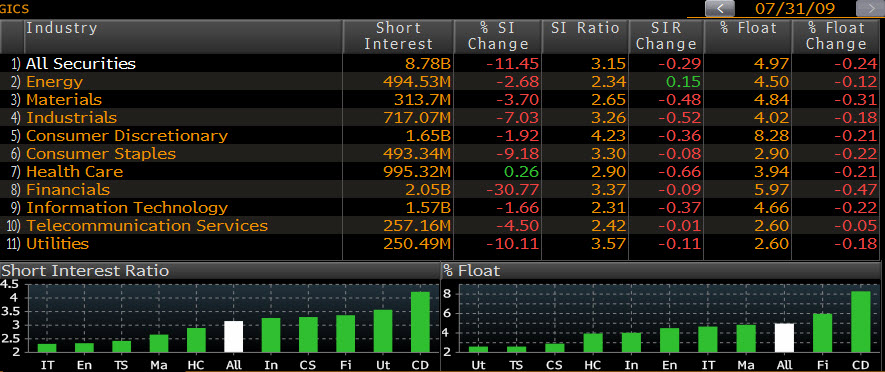Select the 07/31/09 date field
This screenshot has height=372, width=885.
(795, 8)
